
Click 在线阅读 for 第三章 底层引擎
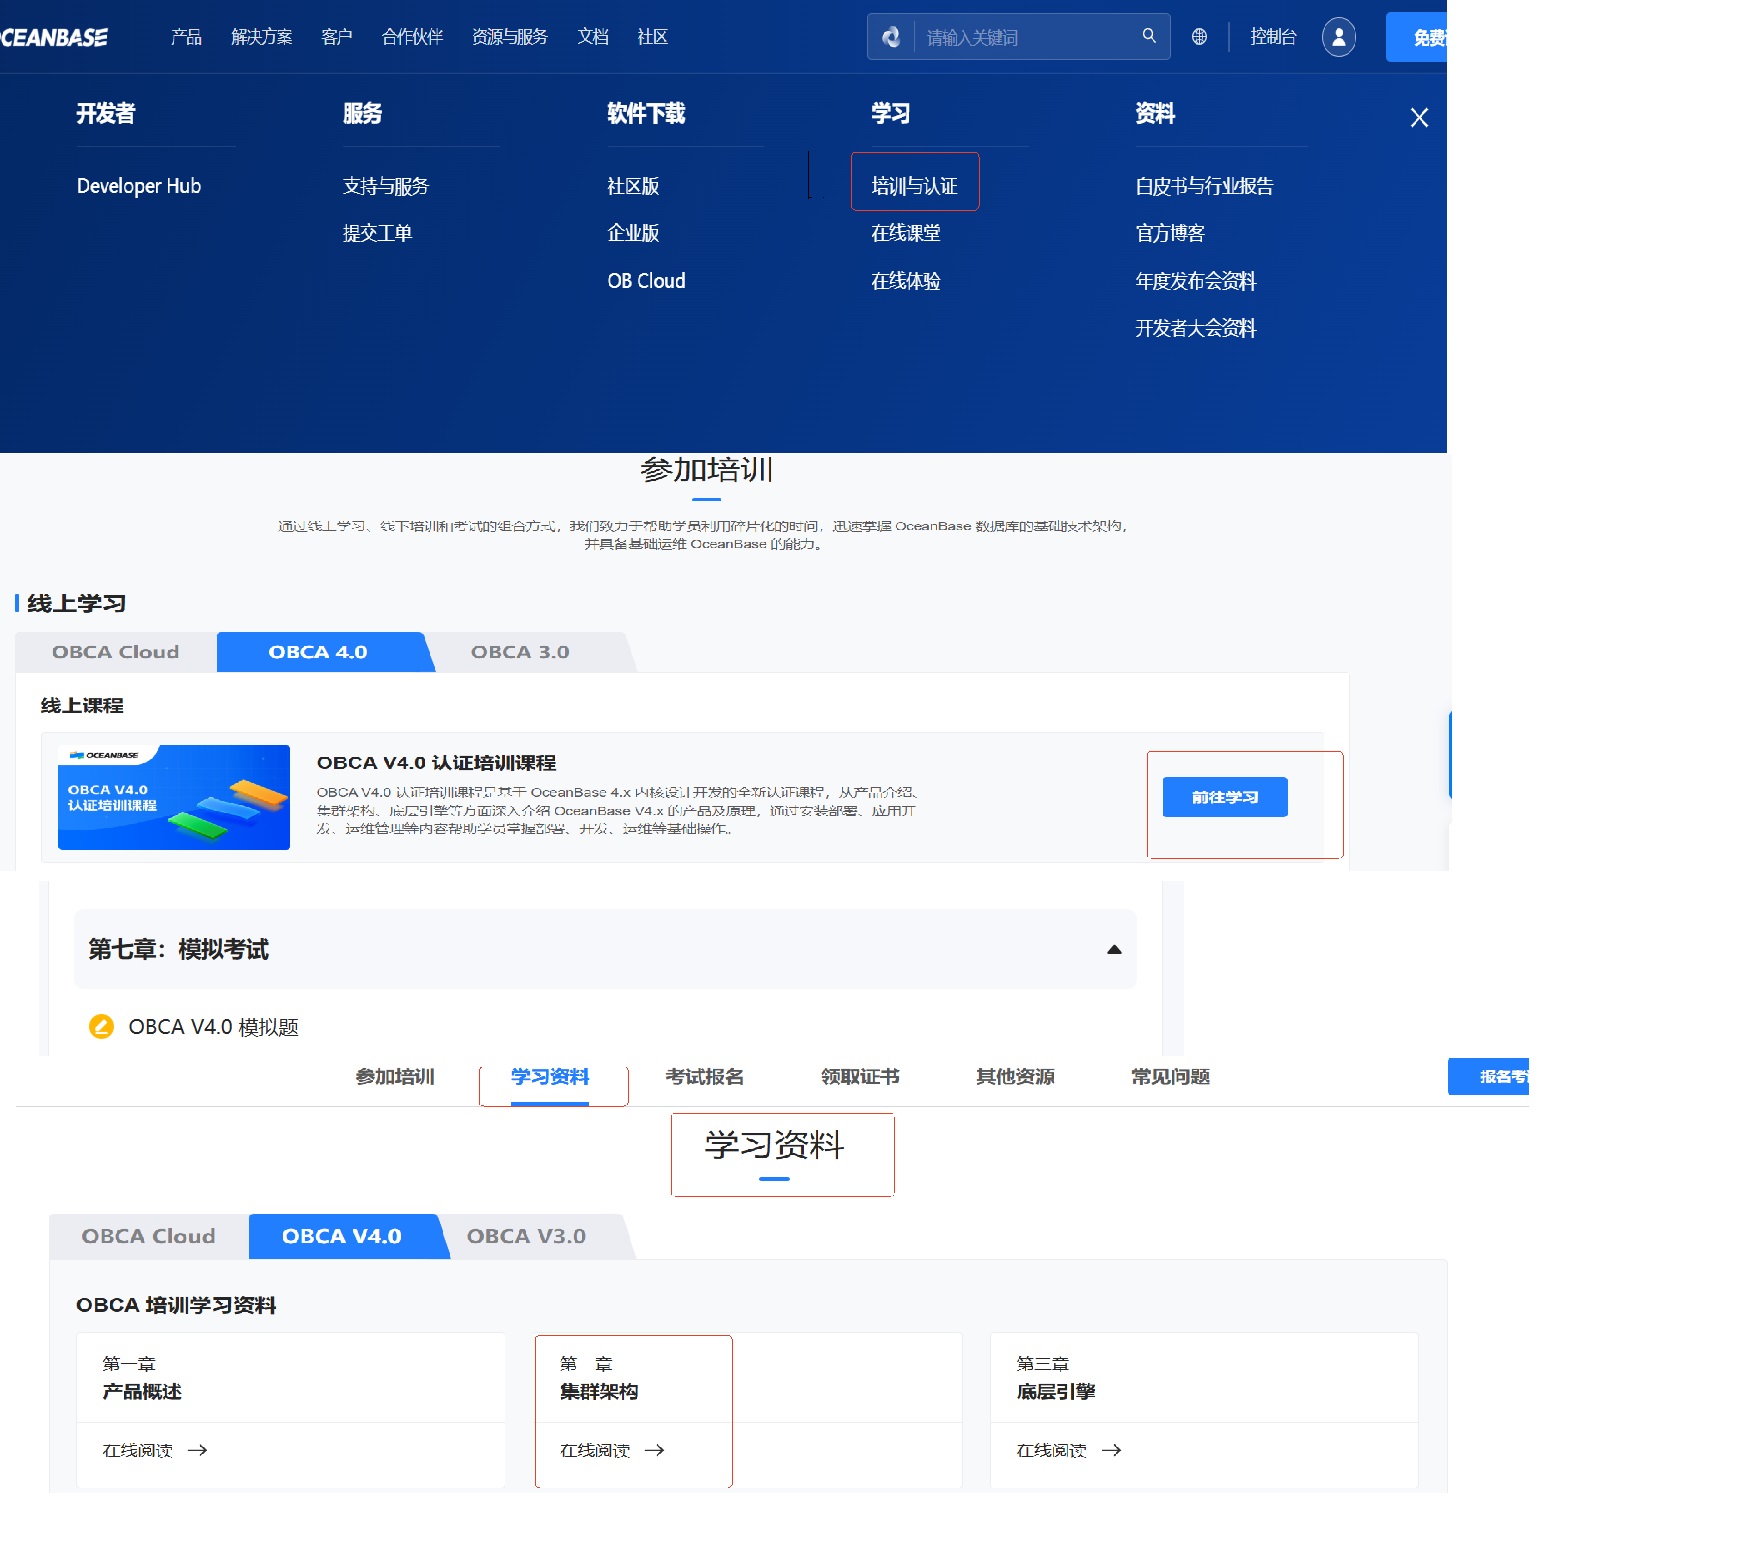pyautogui.click(x=1052, y=1450)
